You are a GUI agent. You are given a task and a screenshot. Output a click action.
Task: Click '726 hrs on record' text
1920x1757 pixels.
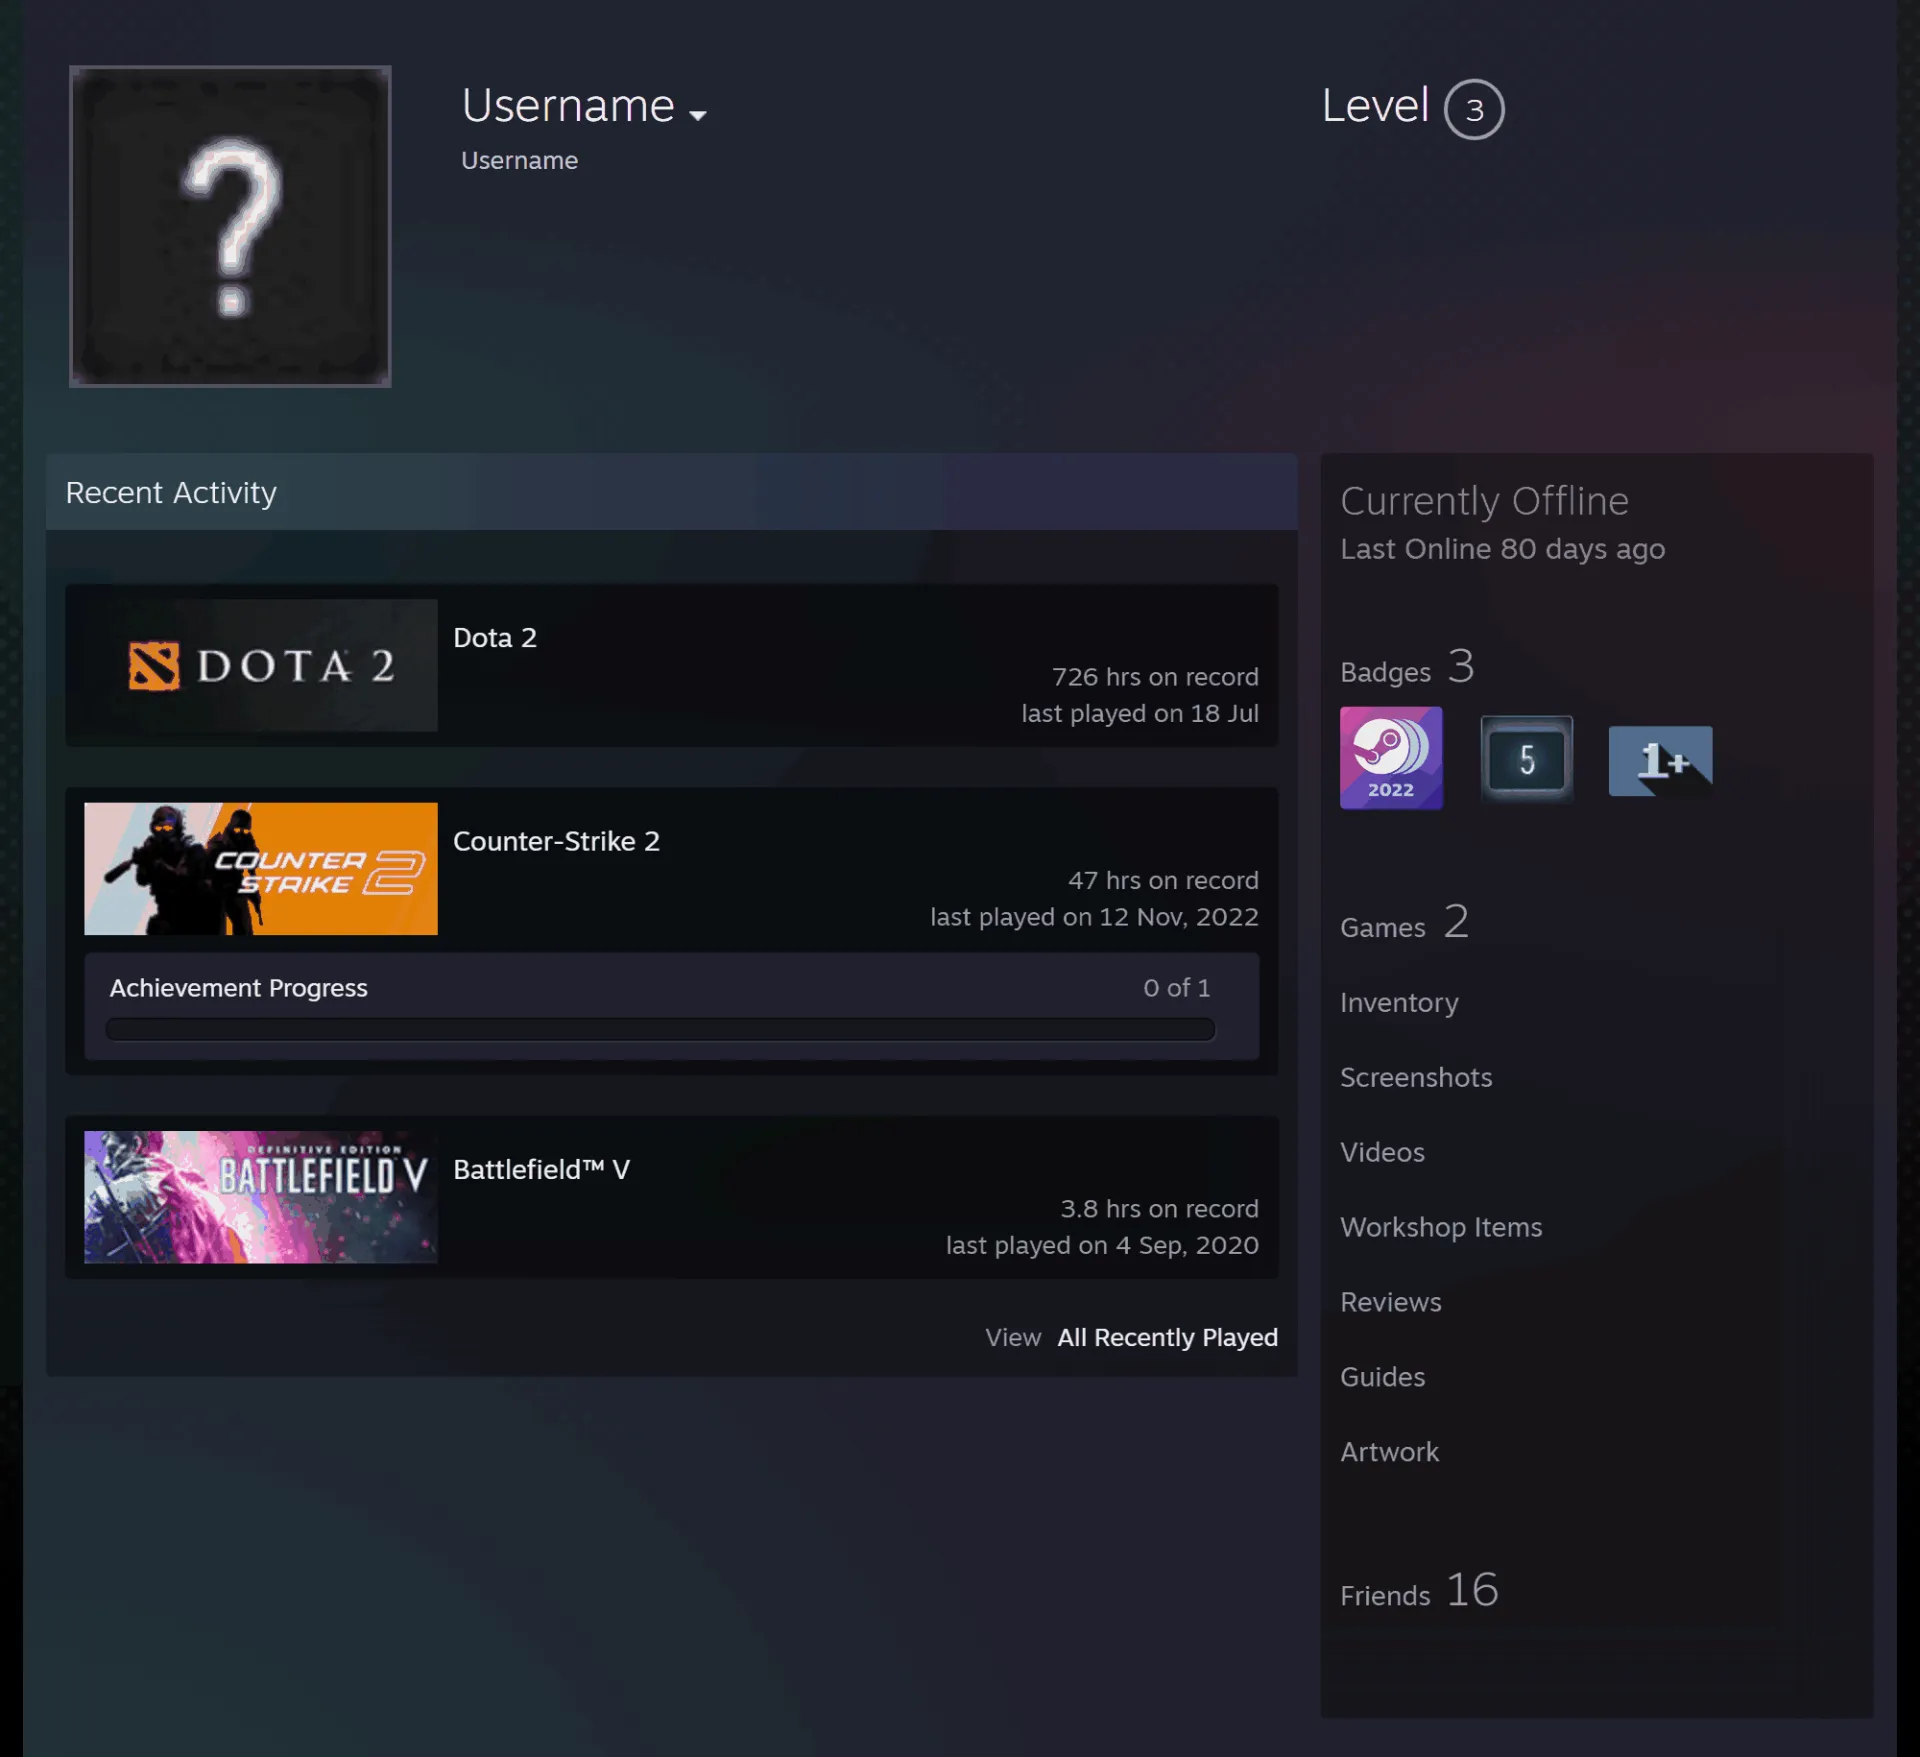(x=1155, y=677)
